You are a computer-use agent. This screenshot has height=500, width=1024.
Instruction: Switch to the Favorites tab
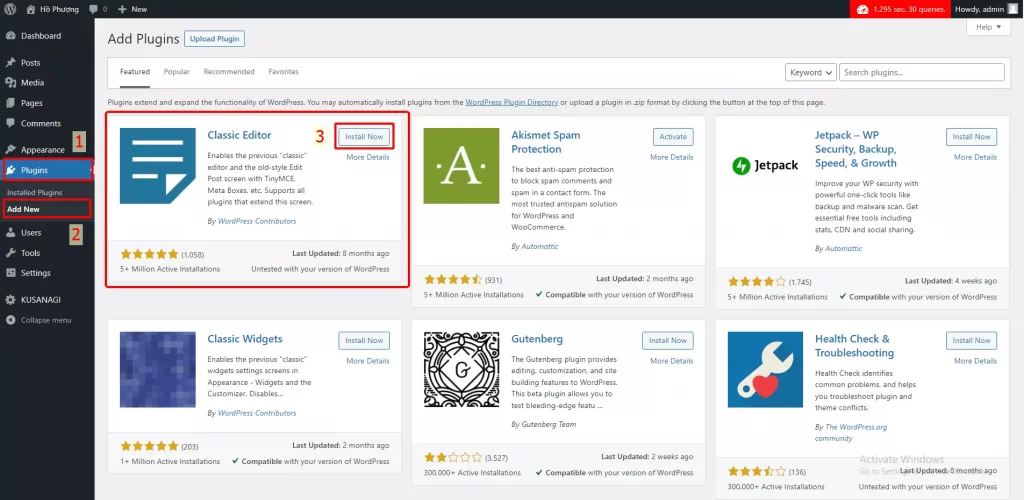tap(283, 72)
